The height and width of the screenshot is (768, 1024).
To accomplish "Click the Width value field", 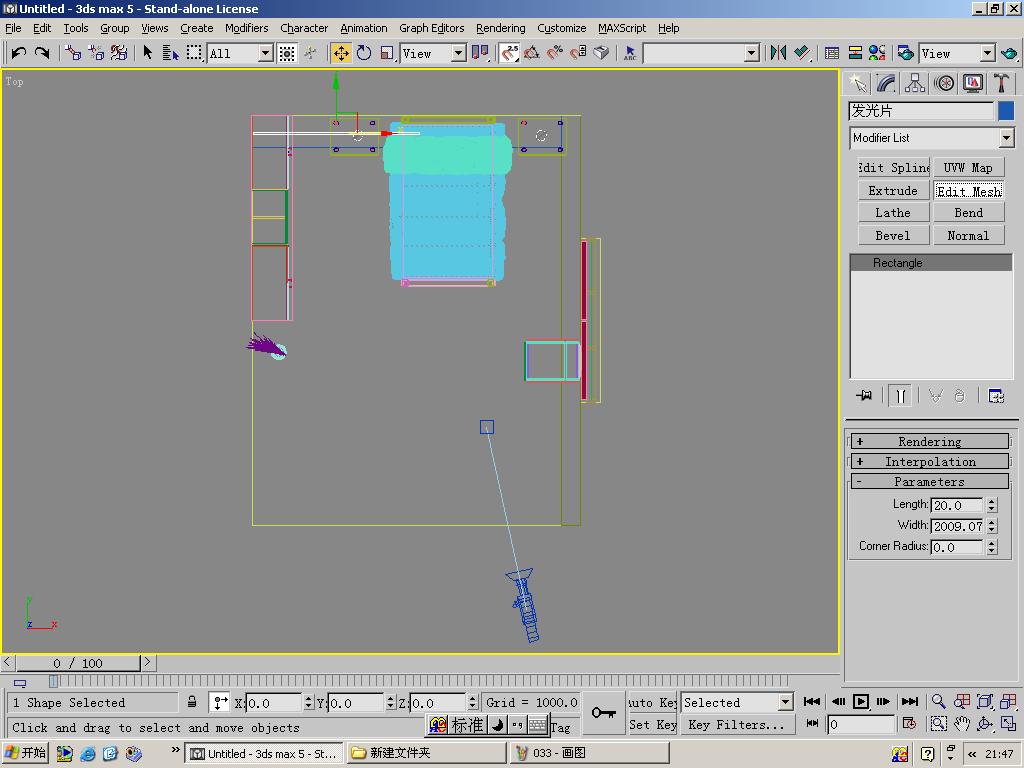I will coord(957,526).
